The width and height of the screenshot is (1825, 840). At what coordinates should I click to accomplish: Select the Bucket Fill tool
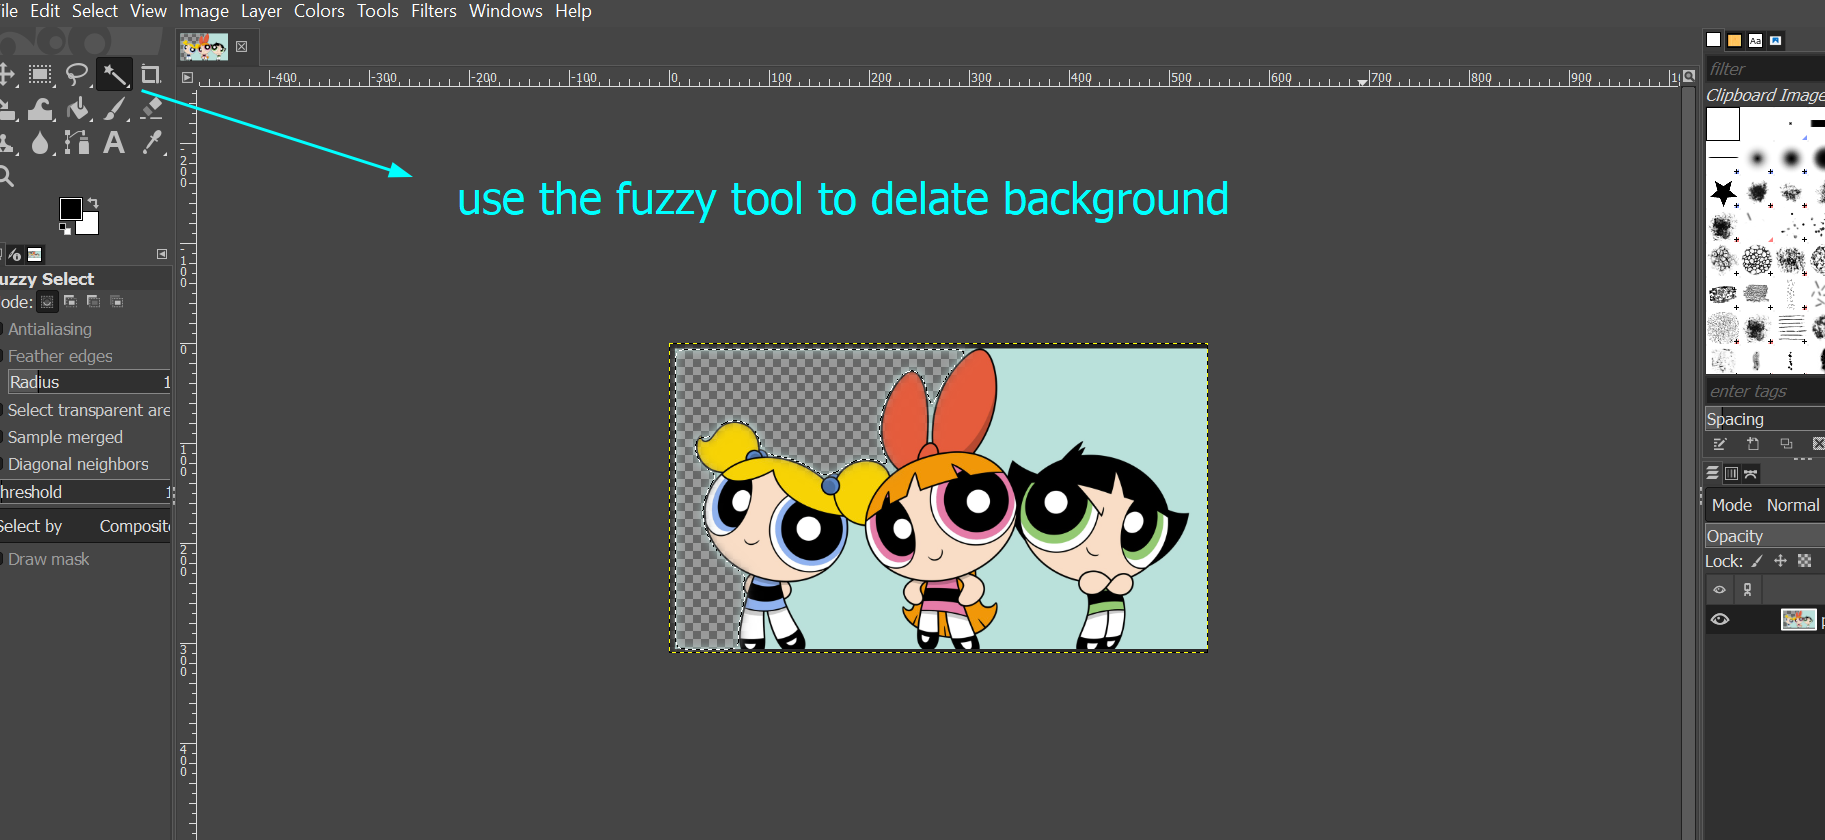[78, 109]
